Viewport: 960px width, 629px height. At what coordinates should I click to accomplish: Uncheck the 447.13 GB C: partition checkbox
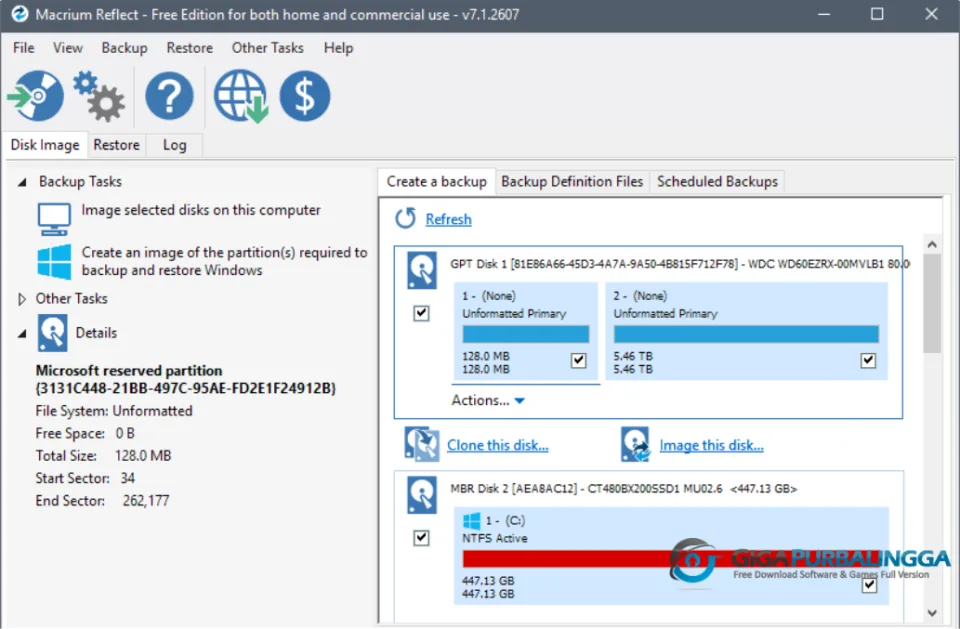(x=869, y=586)
